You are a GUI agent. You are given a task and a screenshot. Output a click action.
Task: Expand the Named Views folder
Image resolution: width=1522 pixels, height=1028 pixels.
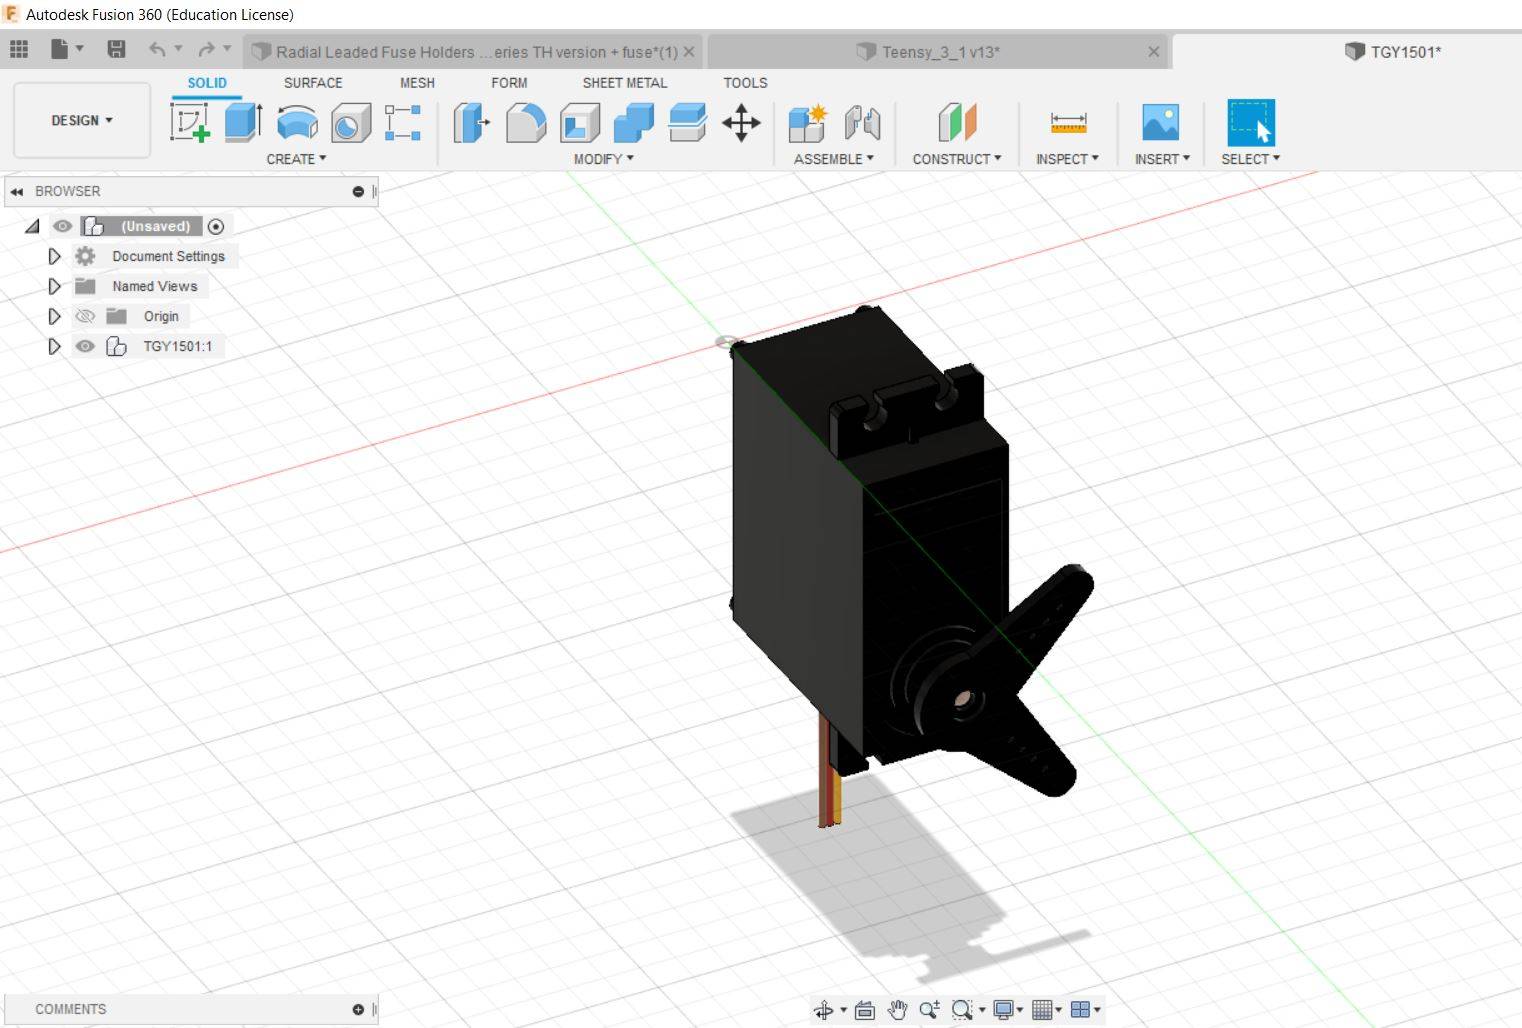pos(54,286)
